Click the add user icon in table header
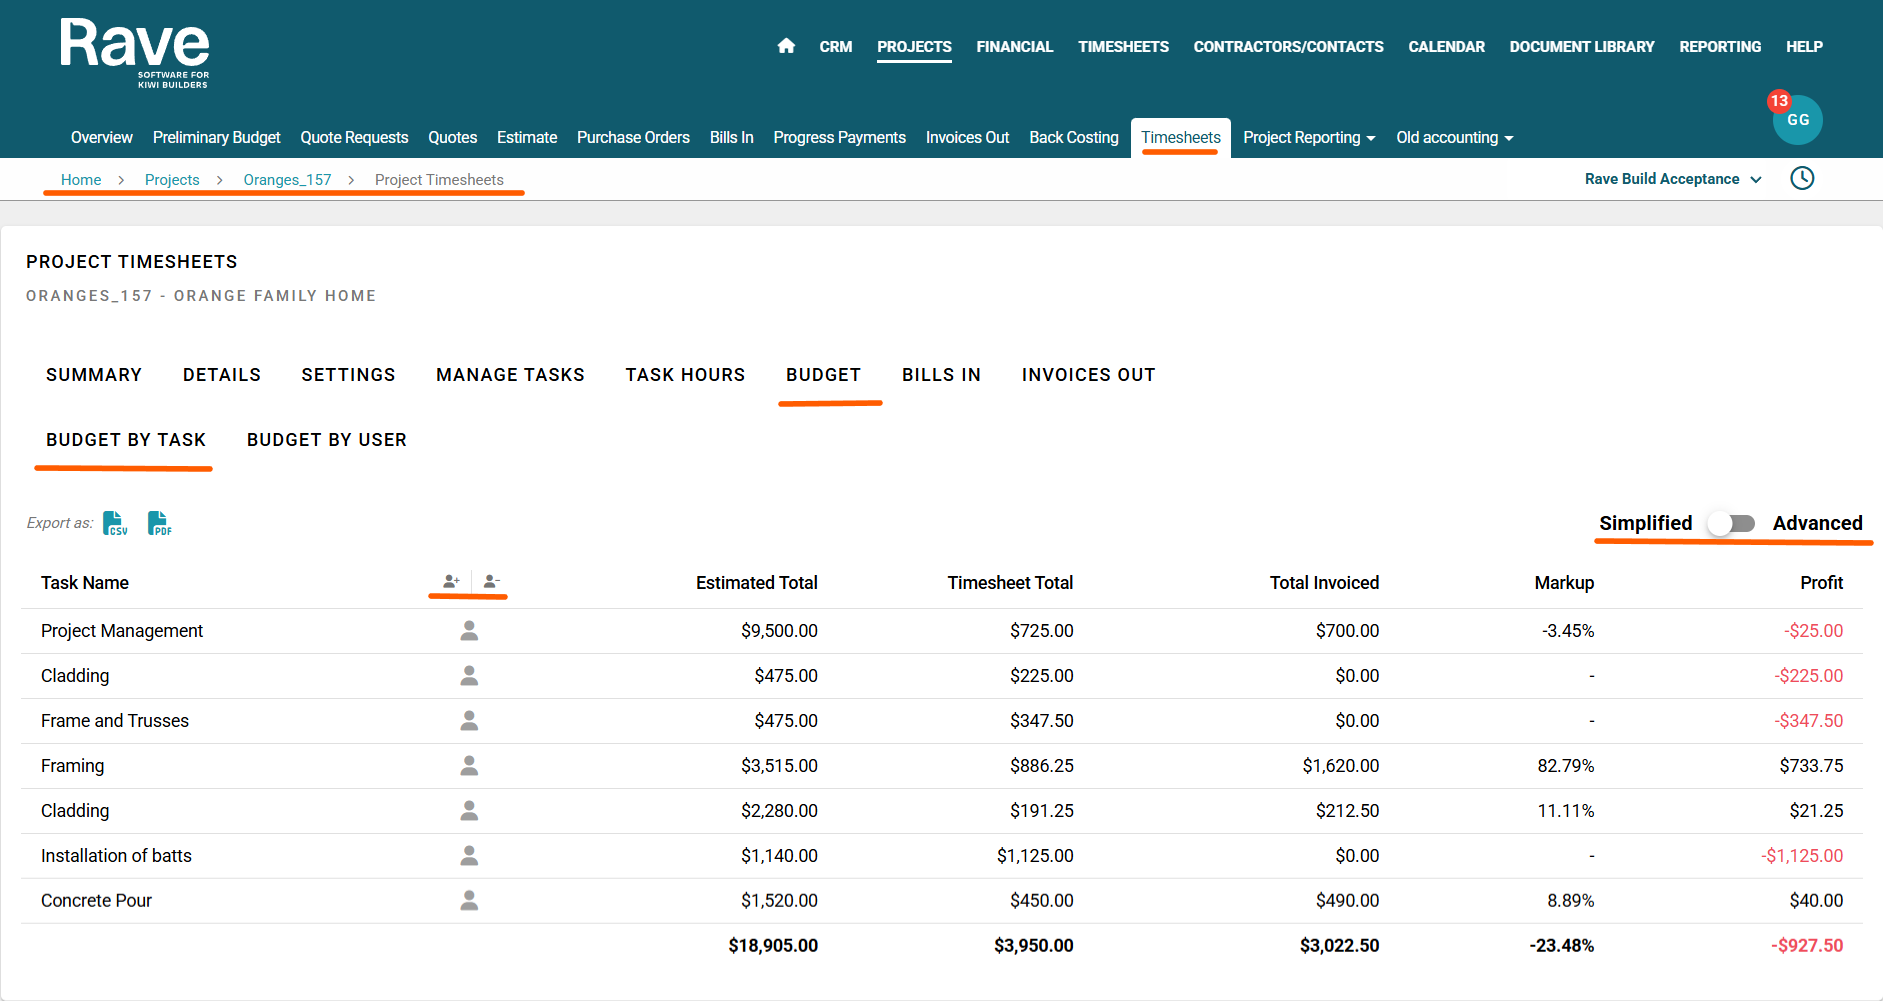 (x=451, y=581)
